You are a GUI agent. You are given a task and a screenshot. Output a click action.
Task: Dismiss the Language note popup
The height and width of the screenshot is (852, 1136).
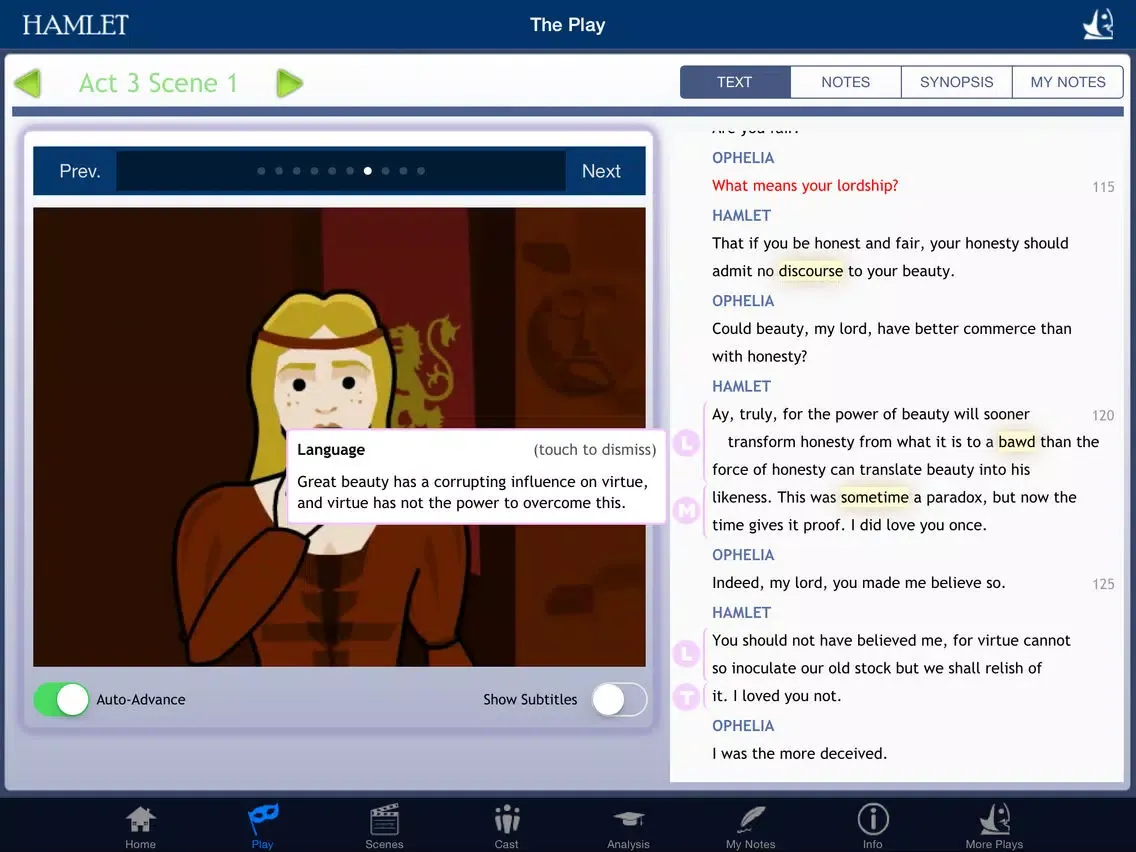coord(476,476)
